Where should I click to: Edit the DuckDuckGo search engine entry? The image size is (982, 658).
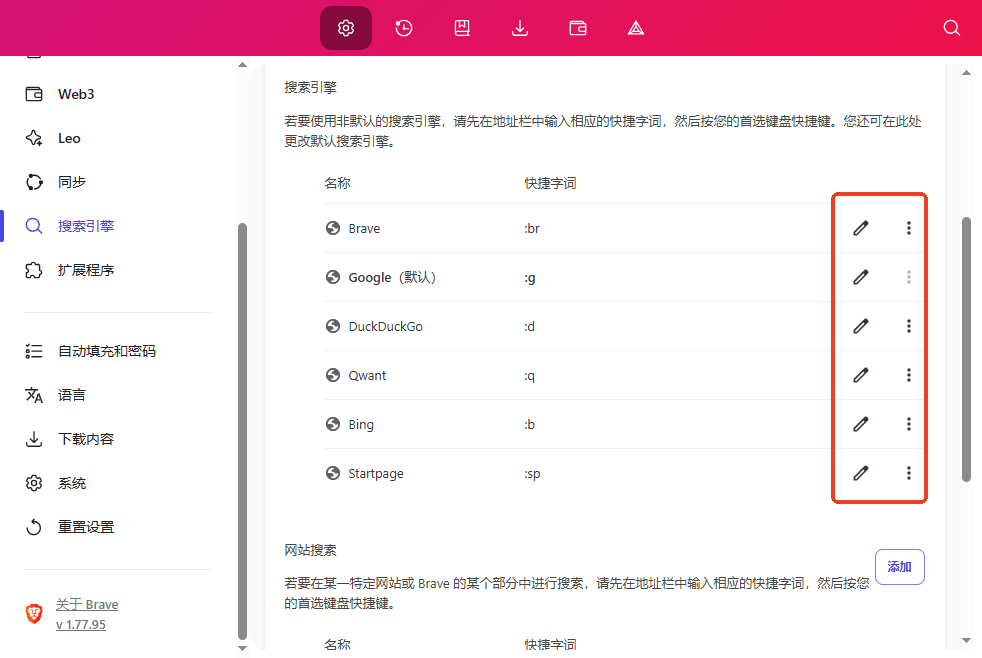click(x=861, y=326)
